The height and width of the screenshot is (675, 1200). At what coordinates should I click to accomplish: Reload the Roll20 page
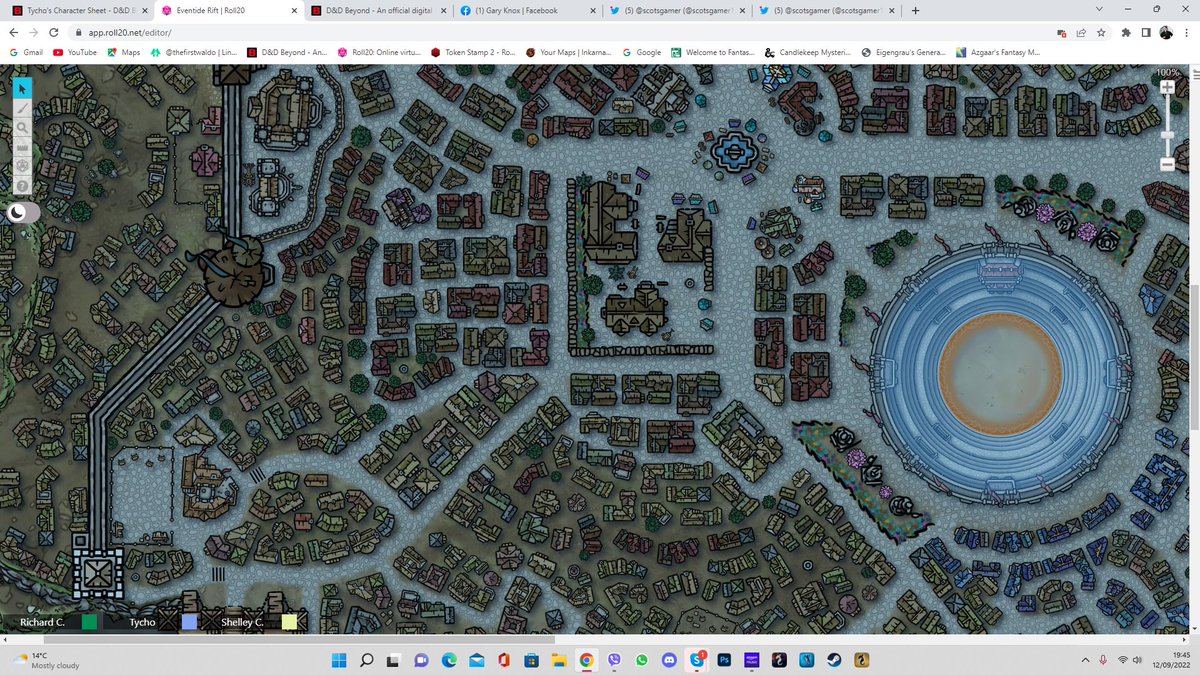(56, 32)
